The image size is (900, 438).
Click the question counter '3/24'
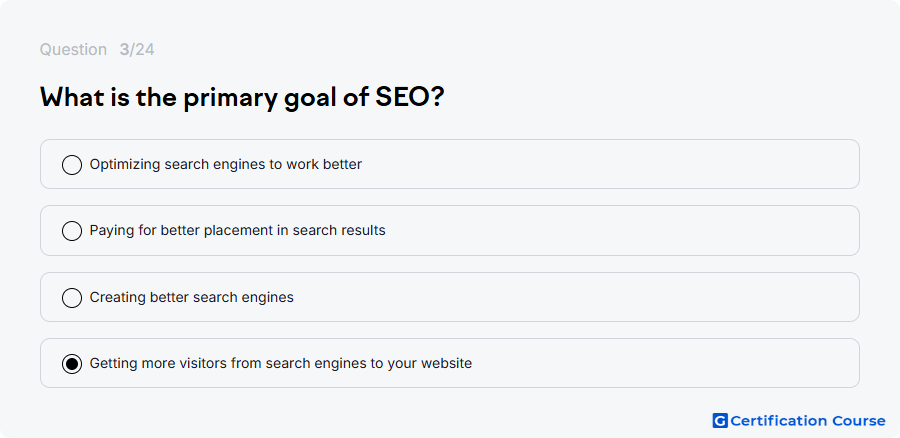(137, 50)
